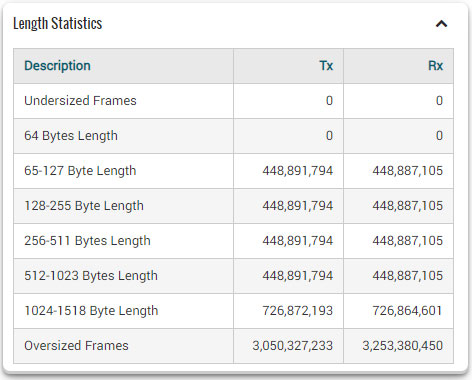Select the 64 Bytes Length row label
This screenshot has height=380, width=472.
pos(71,136)
